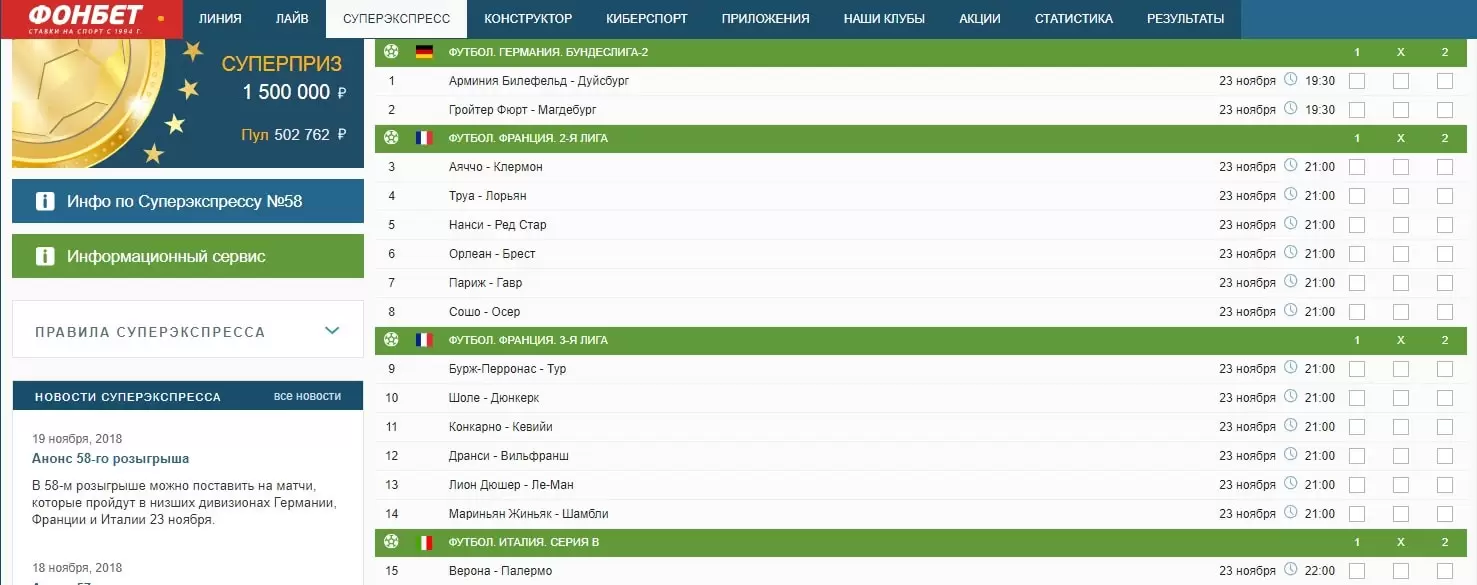Viewport: 1477px width, 585px height.
Task: Check outcome 1 for Арминия Билефельд - Дуйсбург
Action: pyautogui.click(x=1357, y=81)
